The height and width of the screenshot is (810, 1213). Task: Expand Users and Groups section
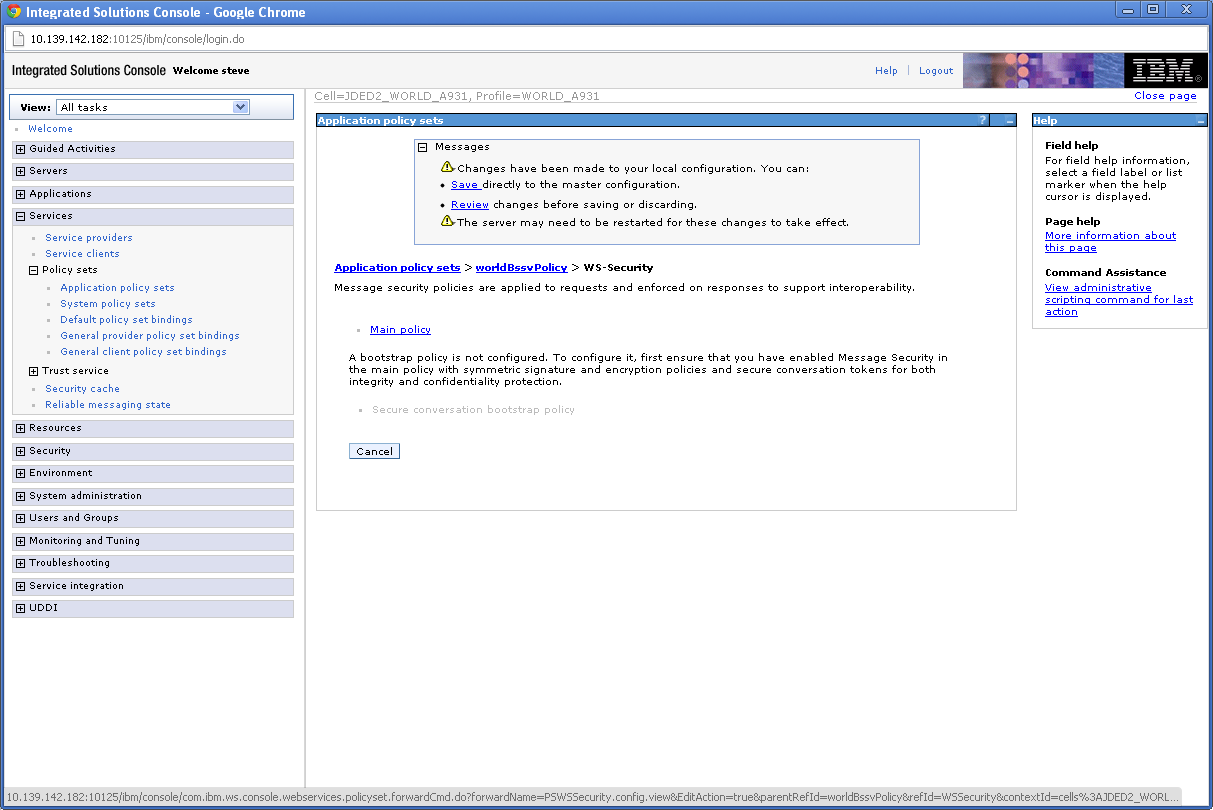click(x=20, y=518)
